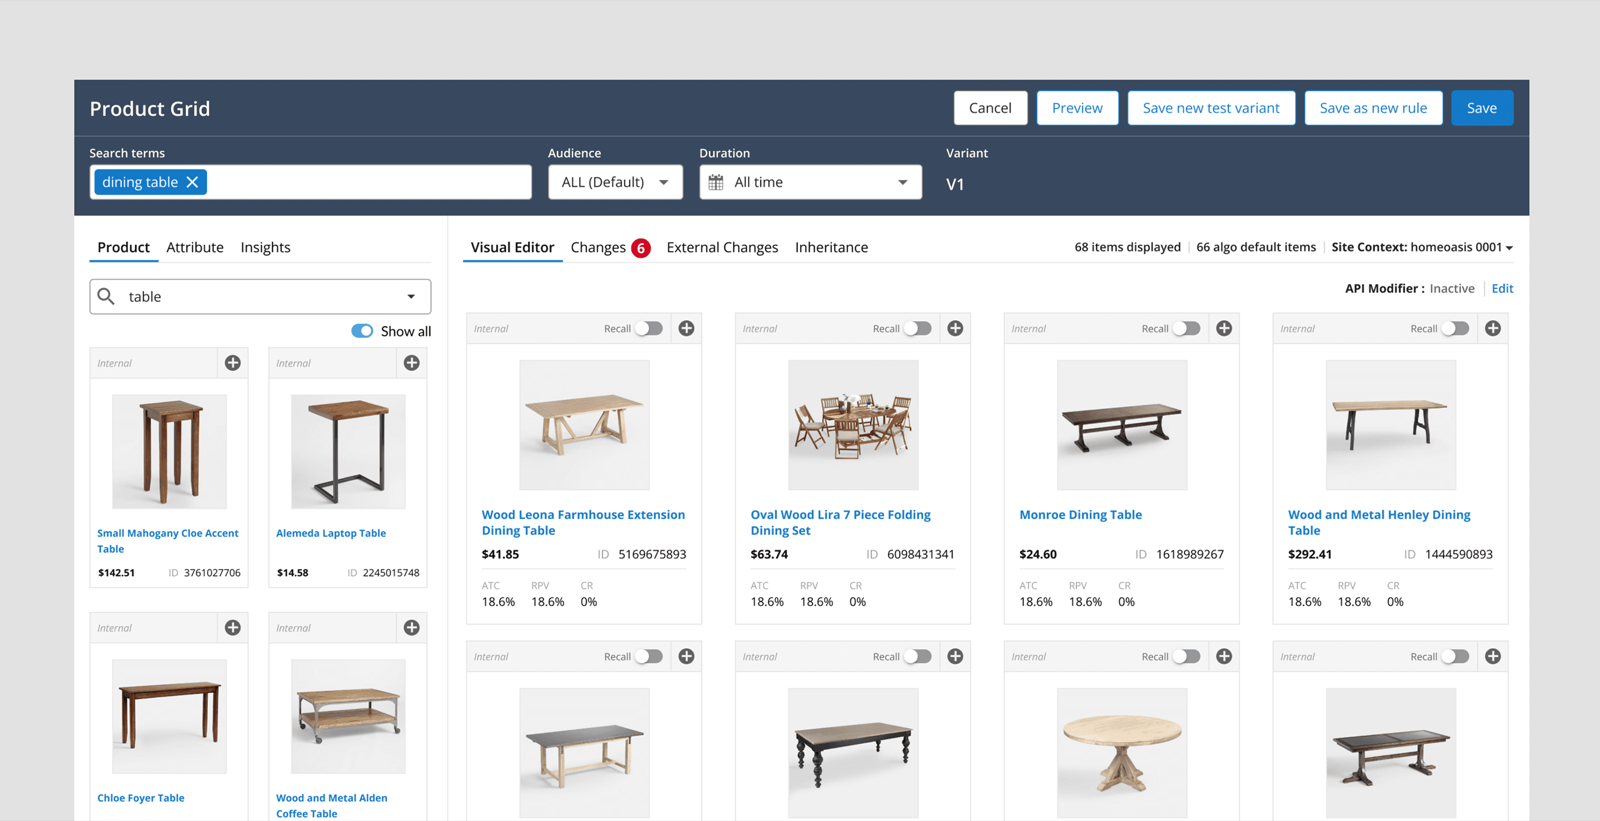Screen dimensions: 1600x821
Task: Open Oval Wood Lira 7 Piece Folding link
Action: coord(840,523)
